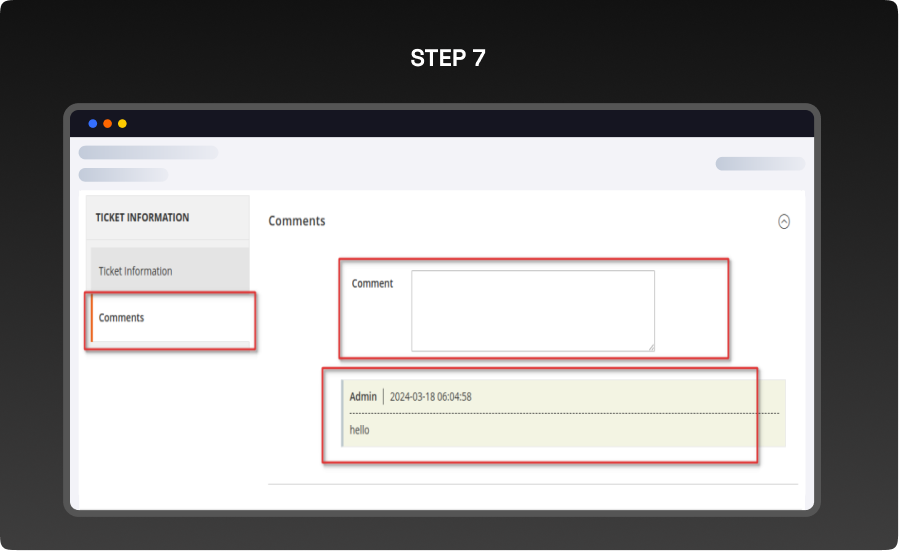Screen dimensions: 899x551
Task: Click the Comment textarea resize handle
Action: (x=650, y=346)
